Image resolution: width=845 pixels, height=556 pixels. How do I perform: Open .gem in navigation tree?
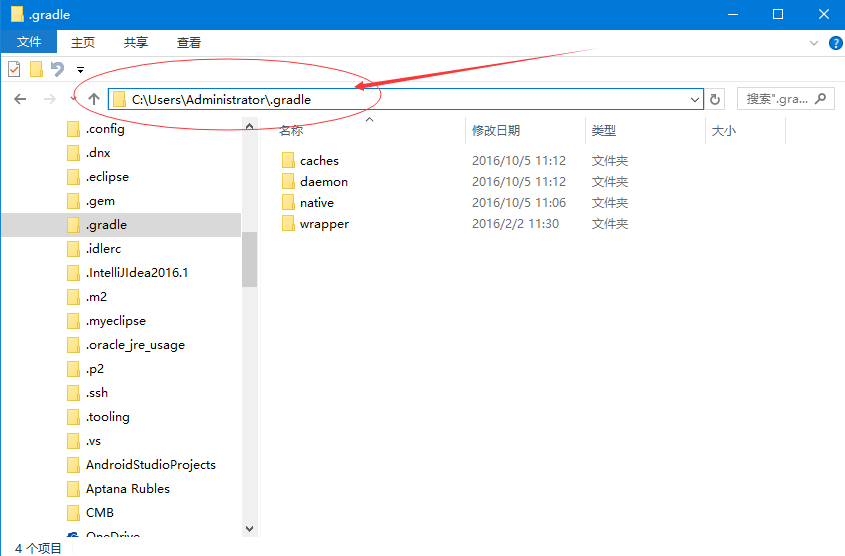100,201
